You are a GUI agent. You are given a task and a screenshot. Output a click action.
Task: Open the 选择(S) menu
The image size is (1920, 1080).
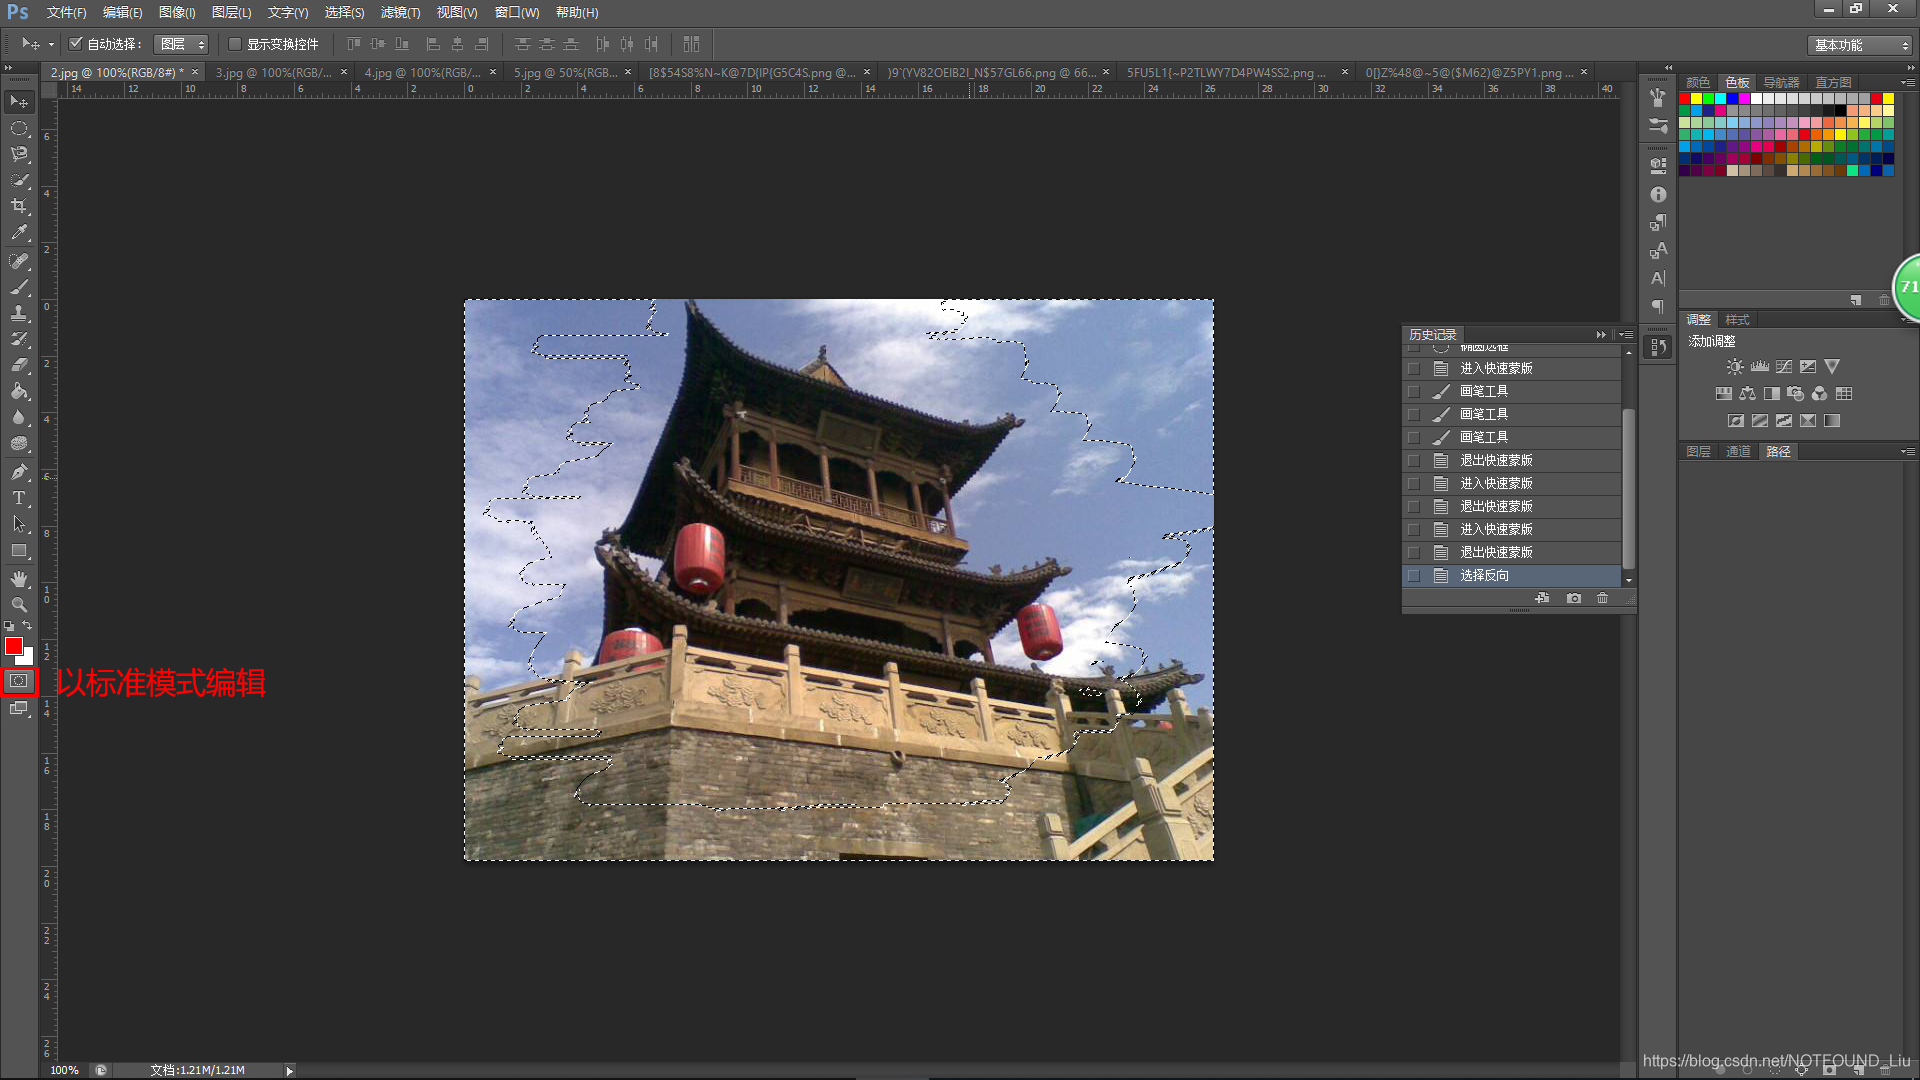(344, 12)
